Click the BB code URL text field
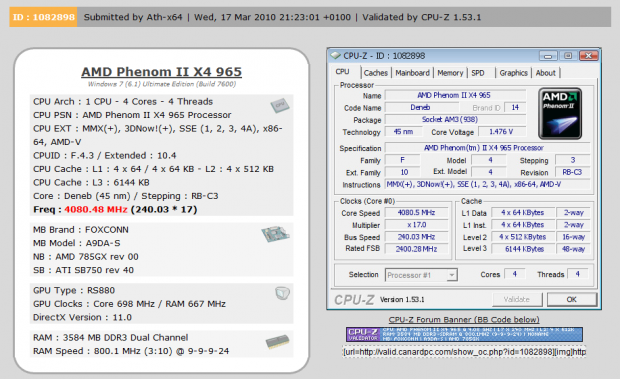This screenshot has width=620, height=379. coord(464,352)
